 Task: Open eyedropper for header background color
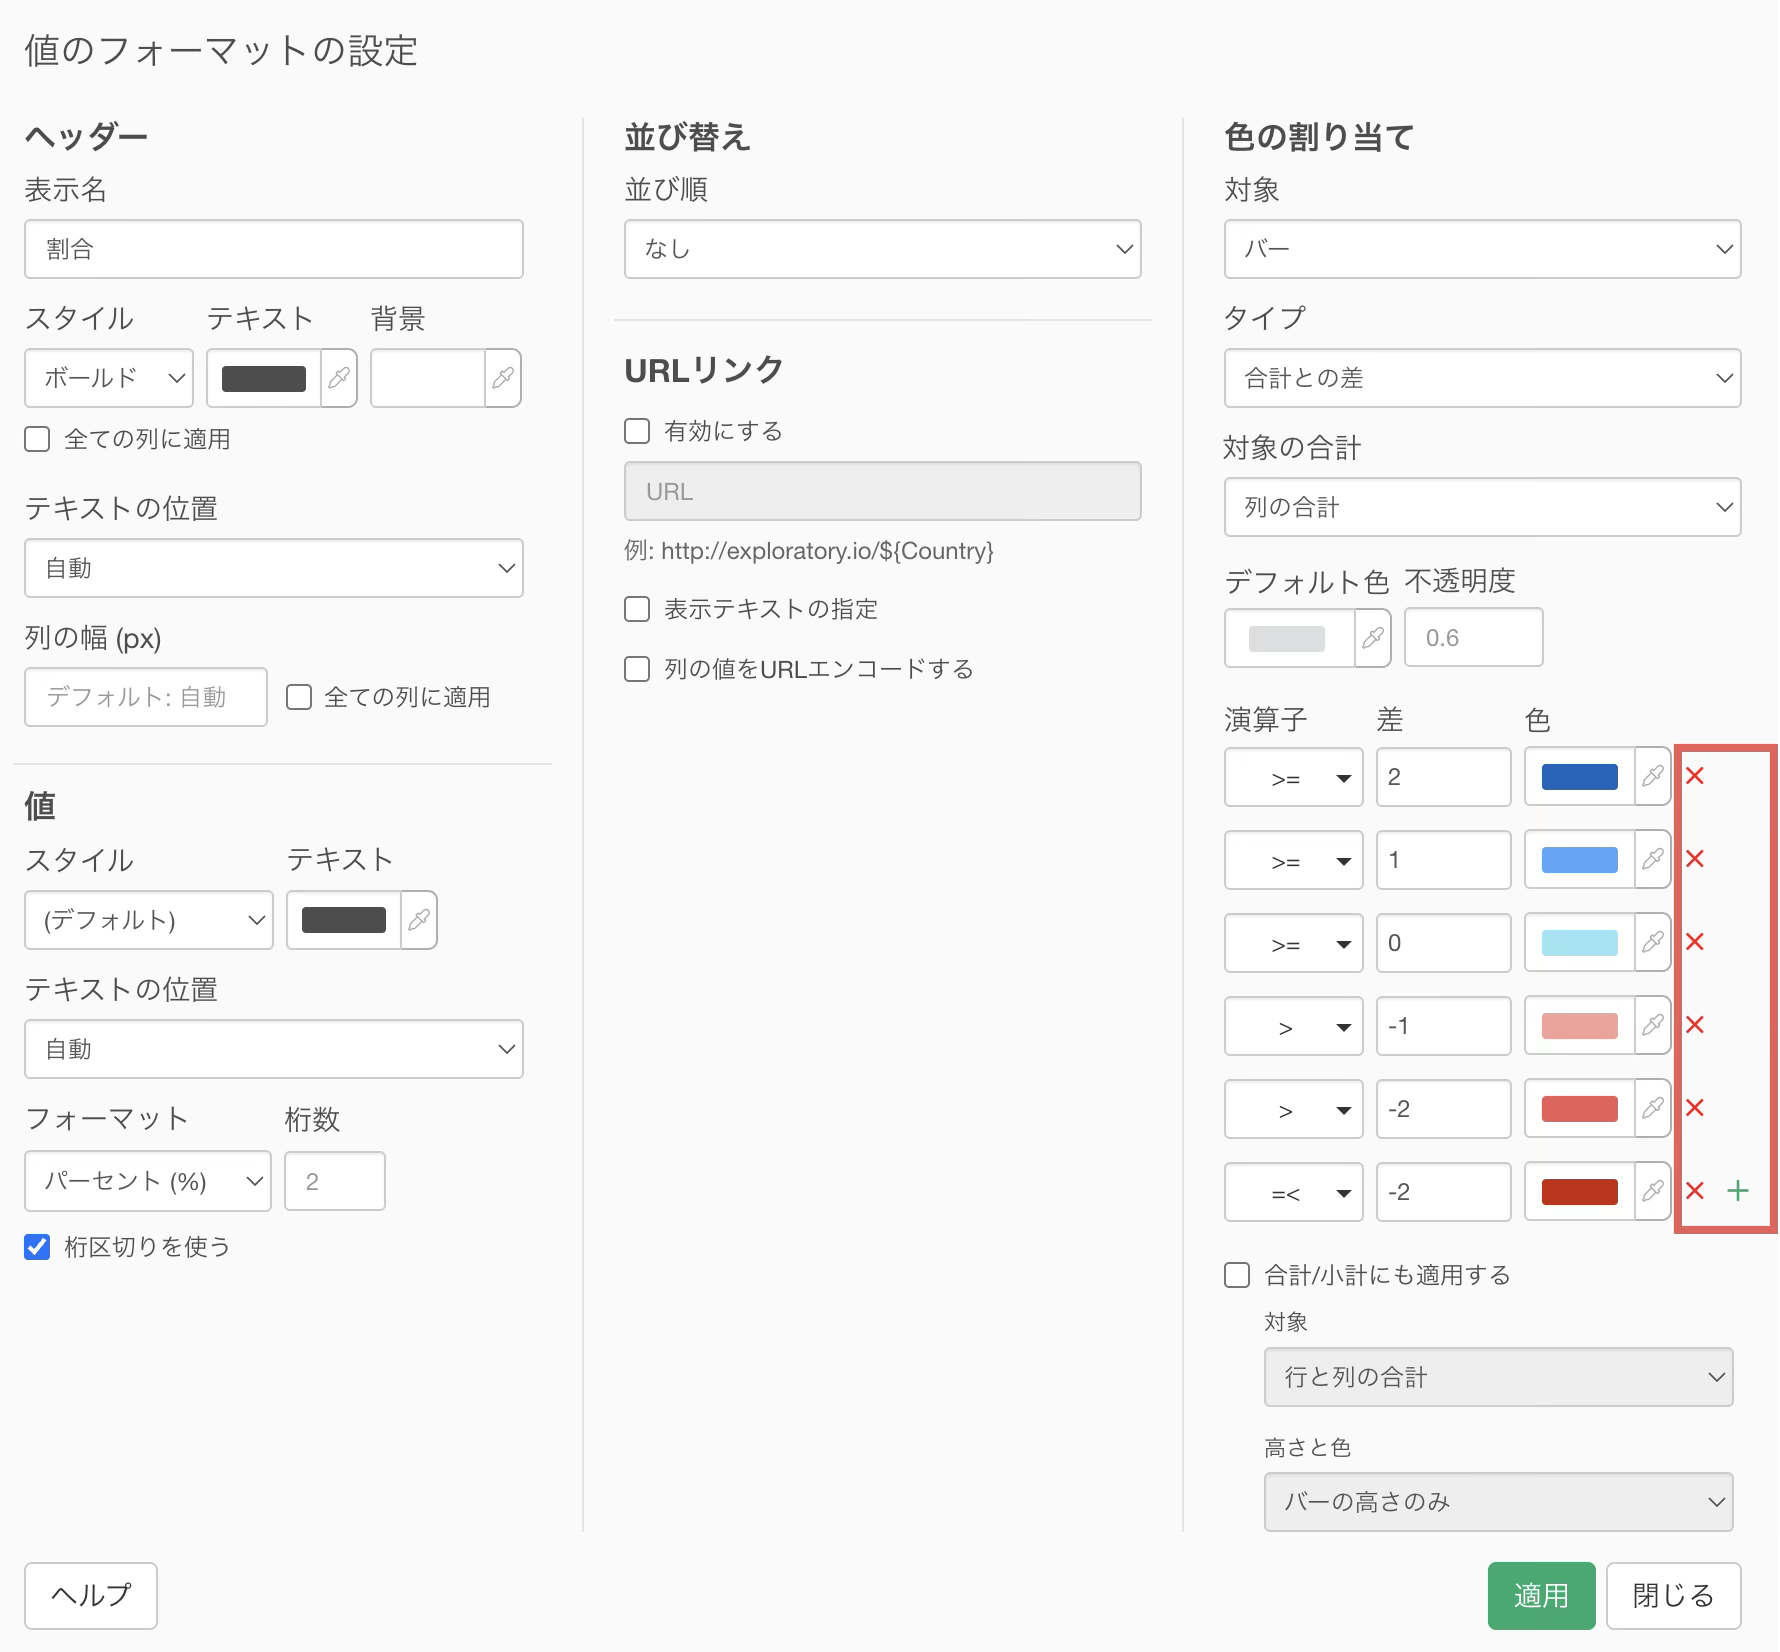(x=503, y=378)
